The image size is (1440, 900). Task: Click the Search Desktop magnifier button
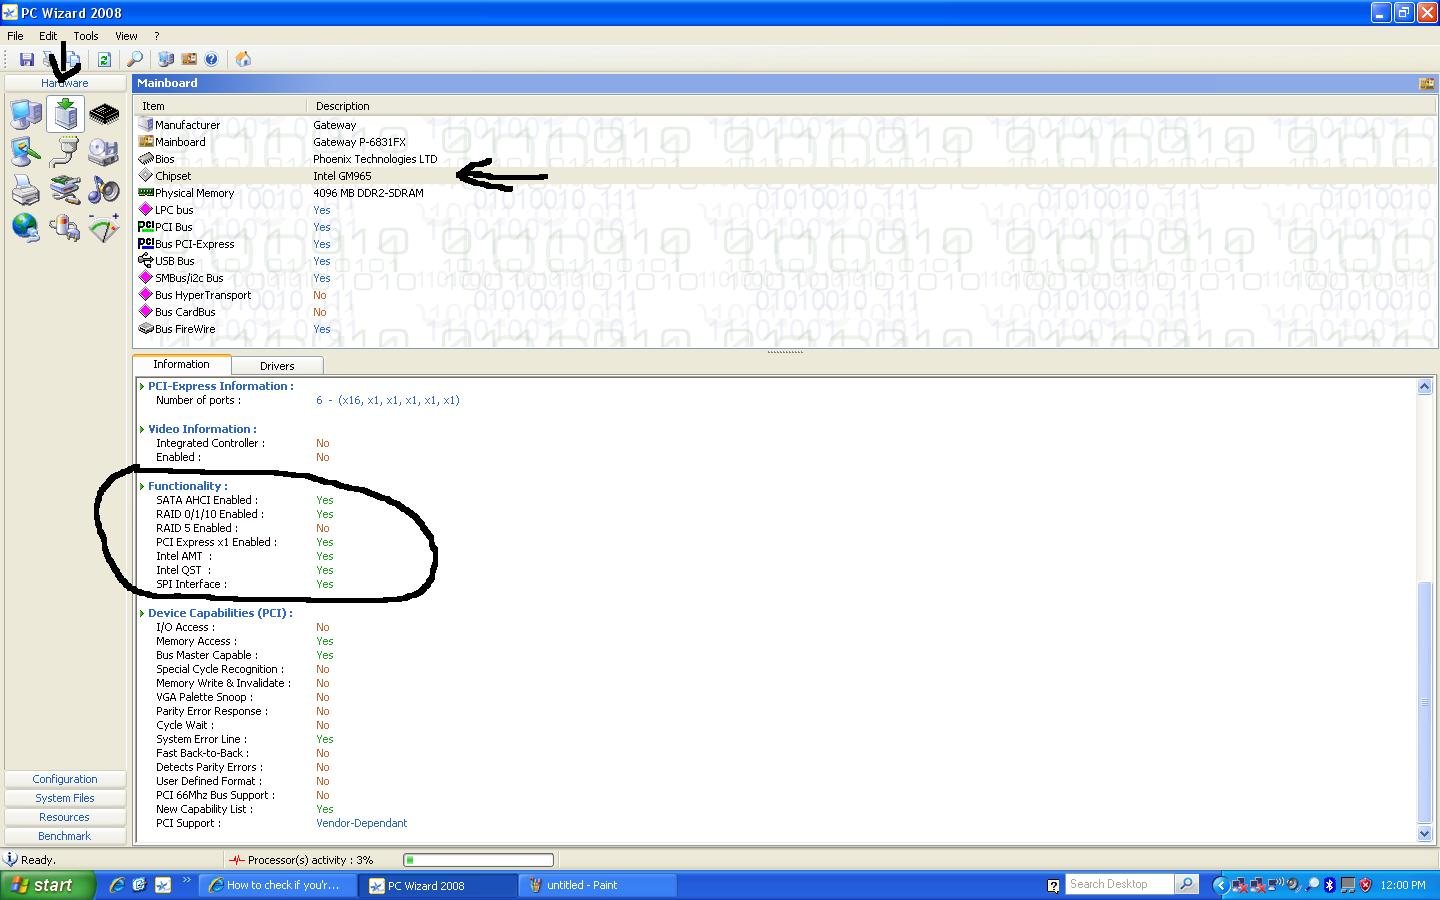click(1186, 884)
